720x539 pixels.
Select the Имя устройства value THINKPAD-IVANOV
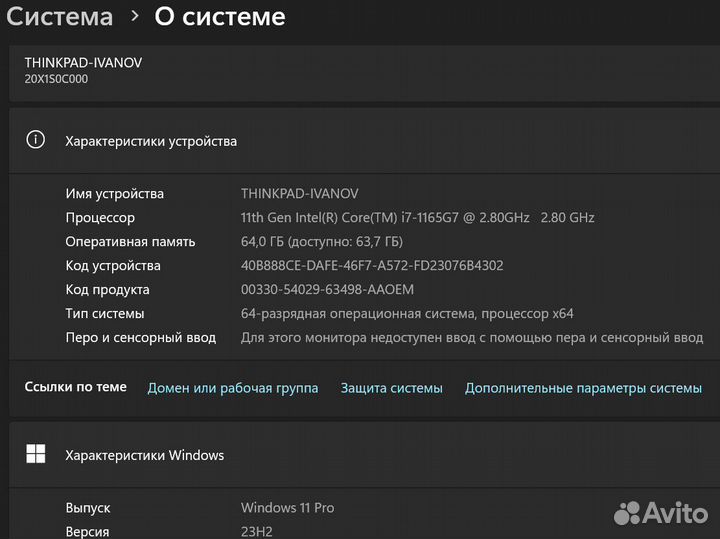coord(299,193)
